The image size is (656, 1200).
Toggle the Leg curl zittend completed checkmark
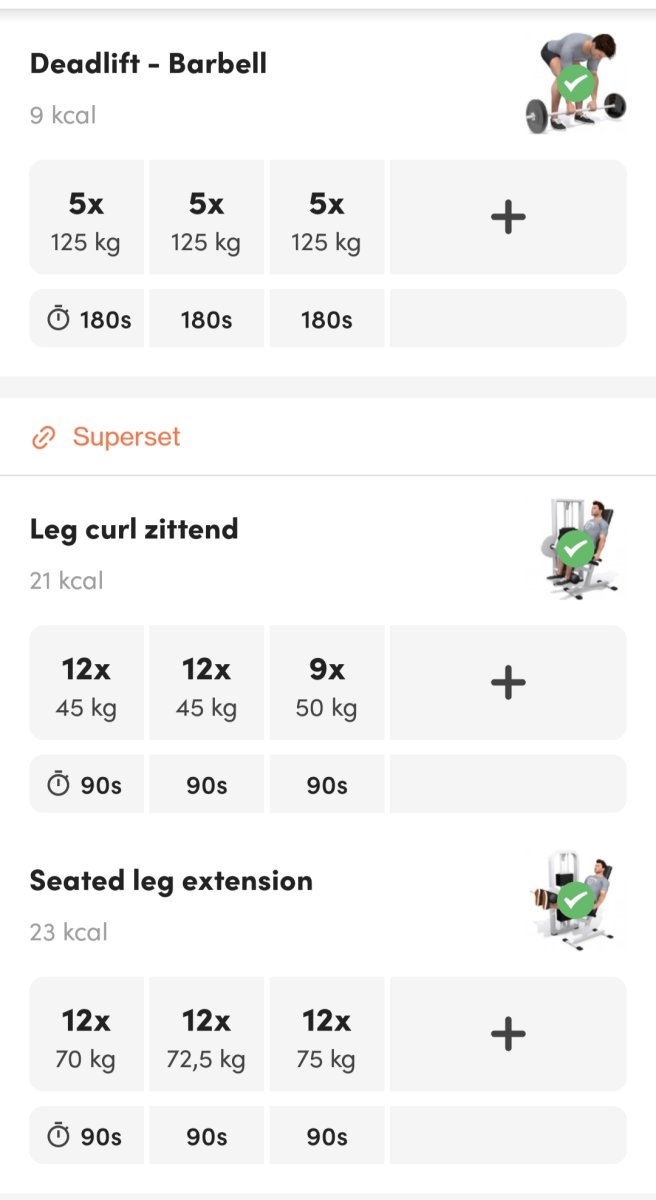(x=575, y=549)
